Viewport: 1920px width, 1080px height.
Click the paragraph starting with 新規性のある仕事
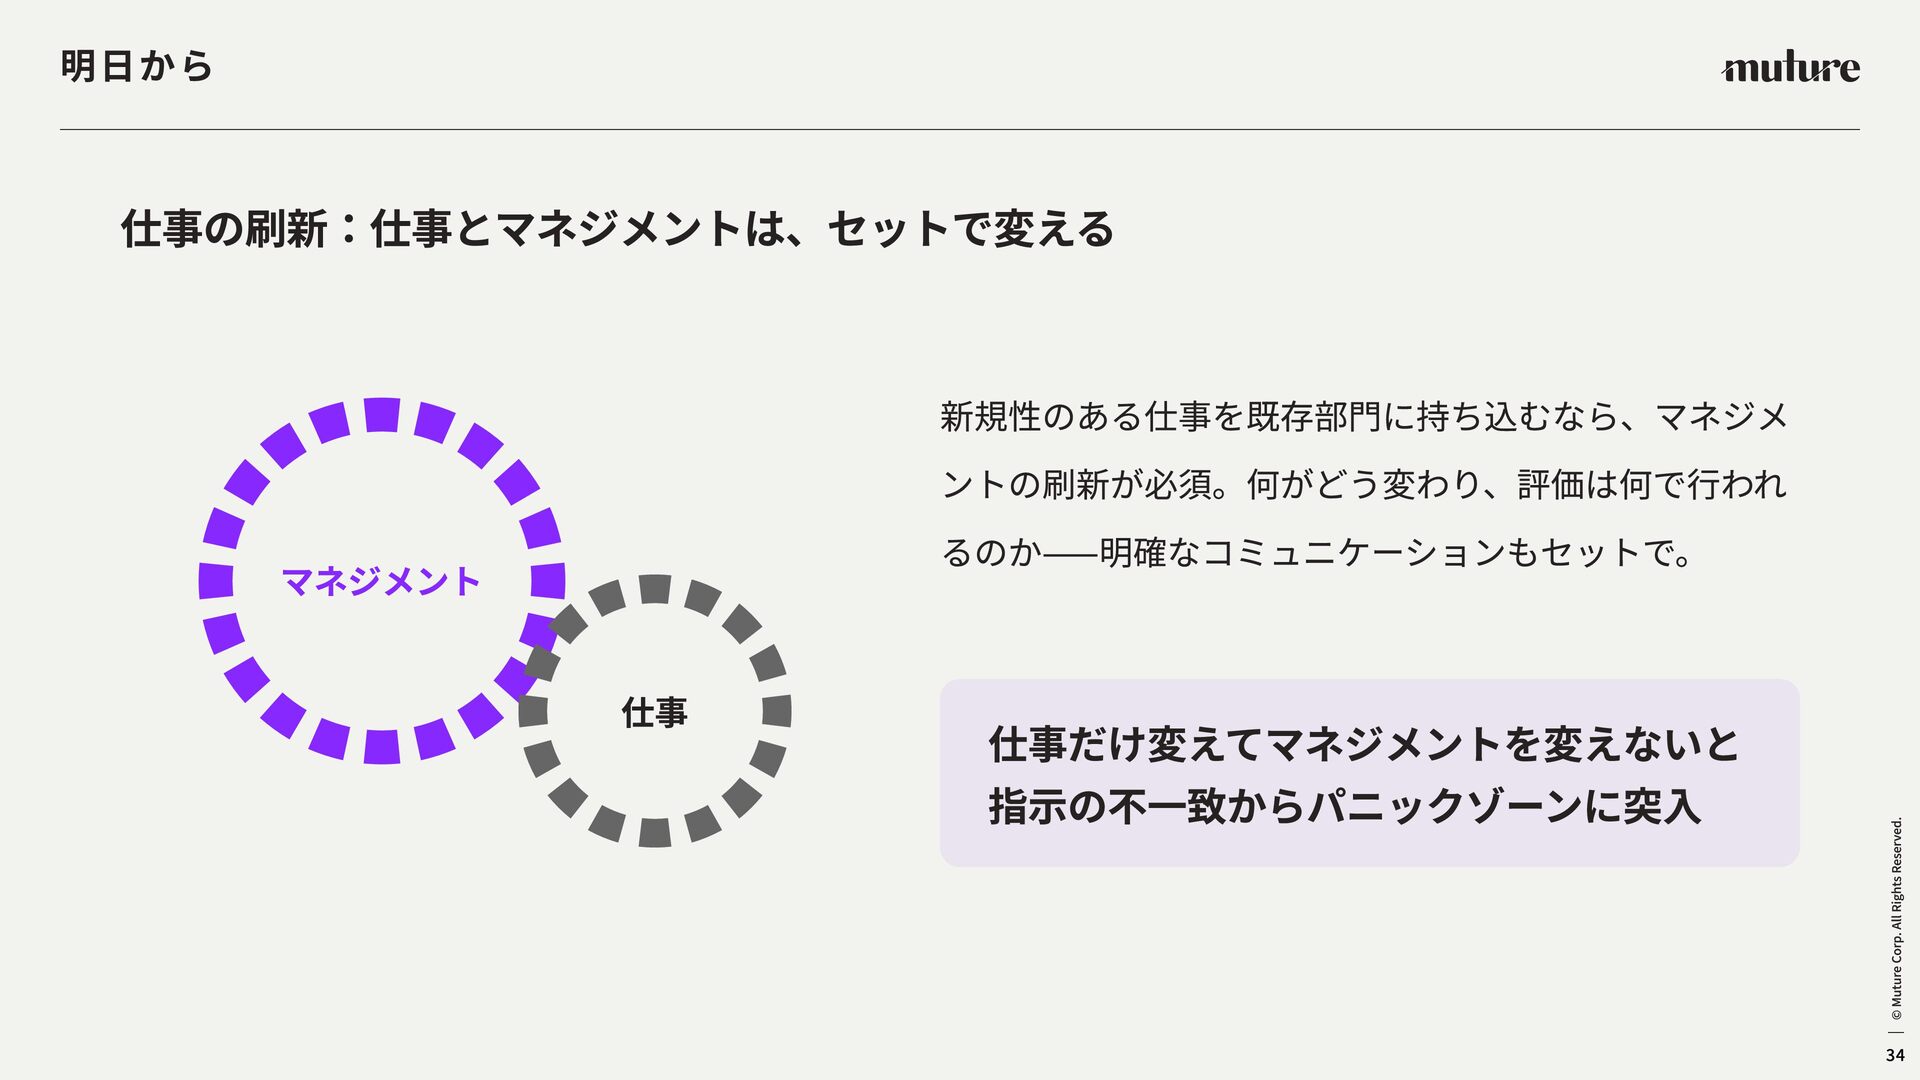1364,484
